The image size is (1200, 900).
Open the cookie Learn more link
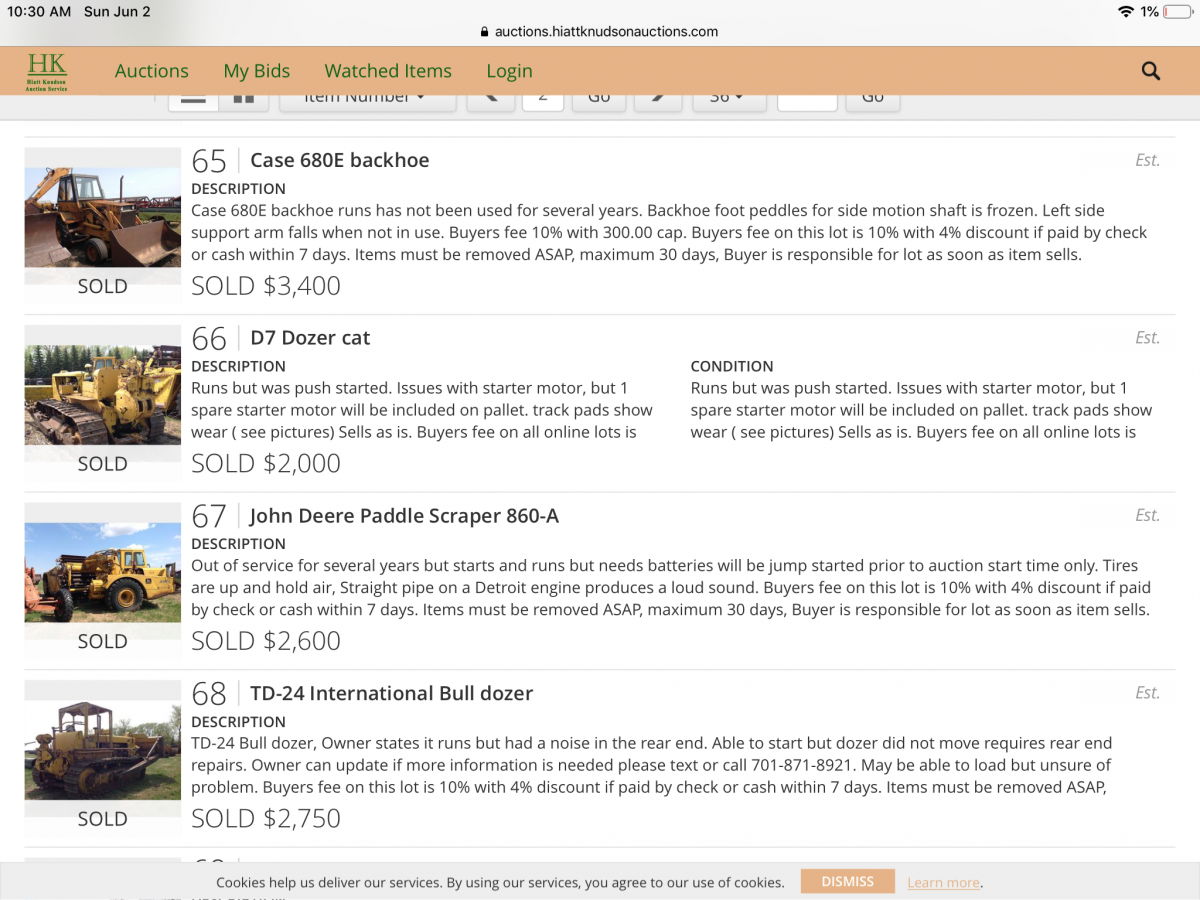pyautogui.click(x=943, y=883)
